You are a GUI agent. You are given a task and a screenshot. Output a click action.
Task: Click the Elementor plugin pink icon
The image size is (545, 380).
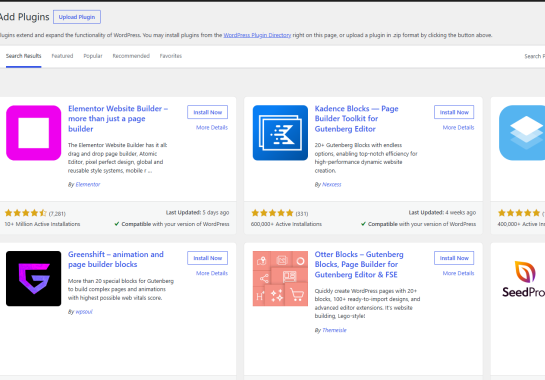pos(34,133)
